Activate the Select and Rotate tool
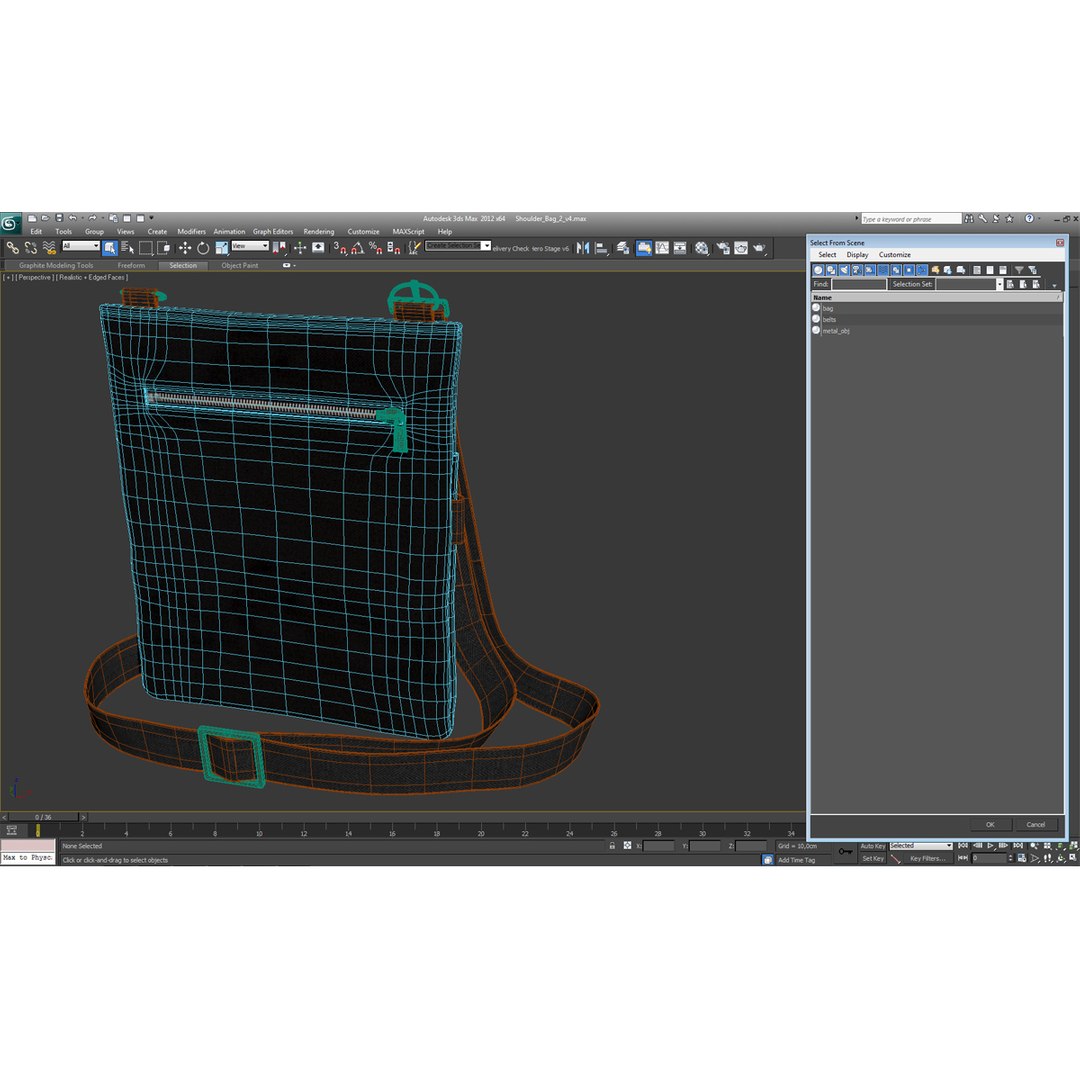1080x1080 pixels. [x=202, y=248]
